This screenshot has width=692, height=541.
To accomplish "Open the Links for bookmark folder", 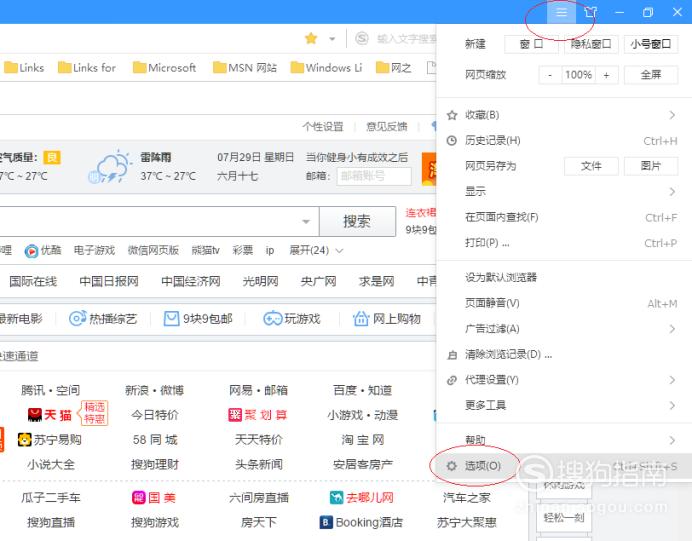I will tap(87, 68).
